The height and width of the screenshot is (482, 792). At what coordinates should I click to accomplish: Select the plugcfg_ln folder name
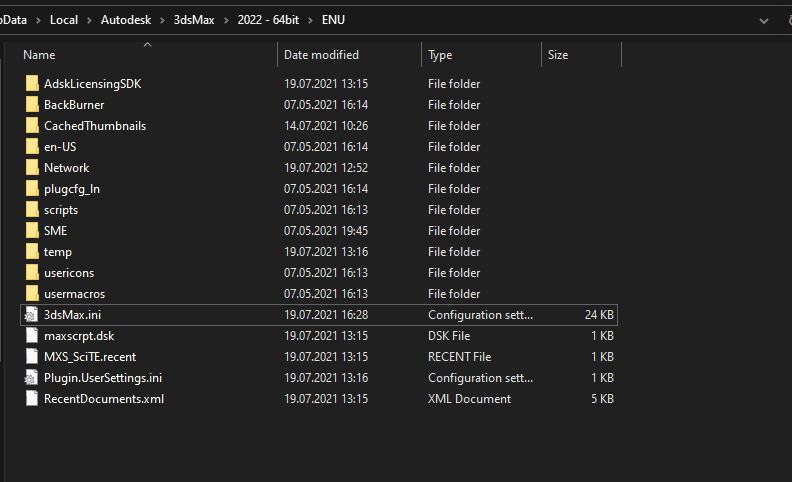tap(72, 188)
